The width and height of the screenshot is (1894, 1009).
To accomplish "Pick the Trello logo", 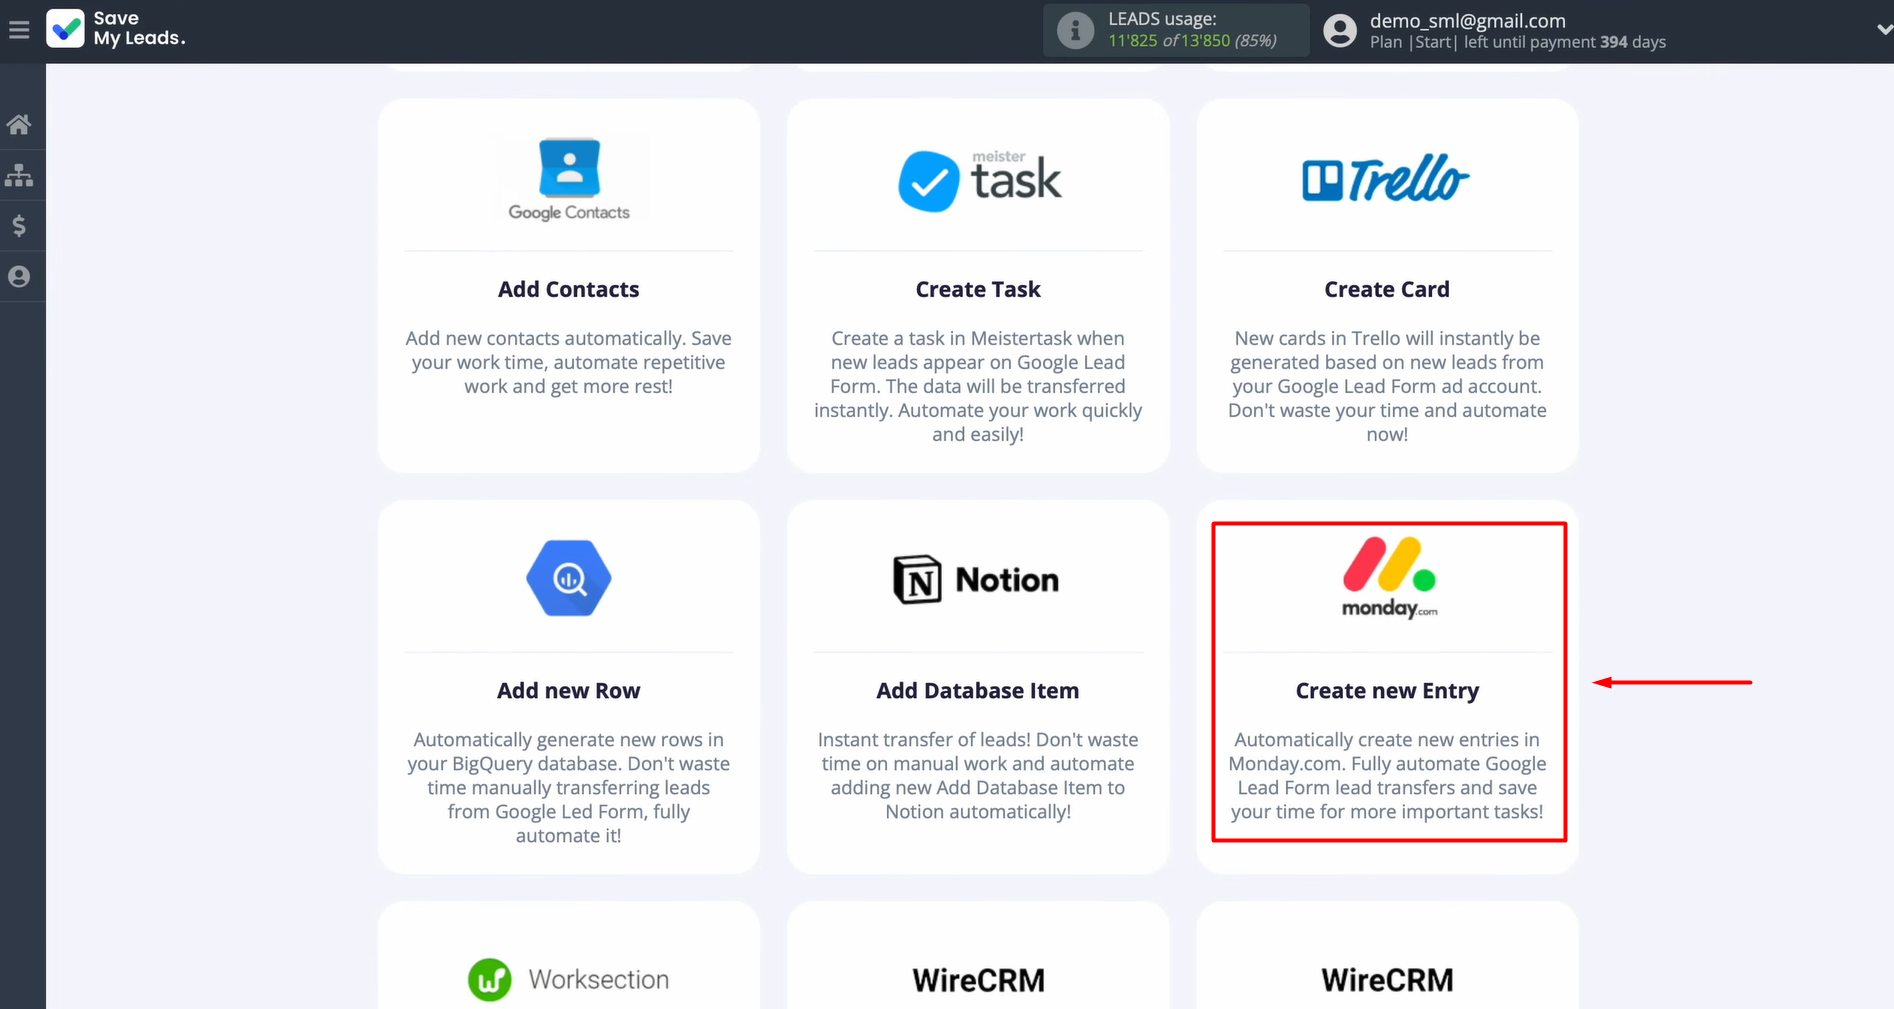I will (x=1386, y=180).
